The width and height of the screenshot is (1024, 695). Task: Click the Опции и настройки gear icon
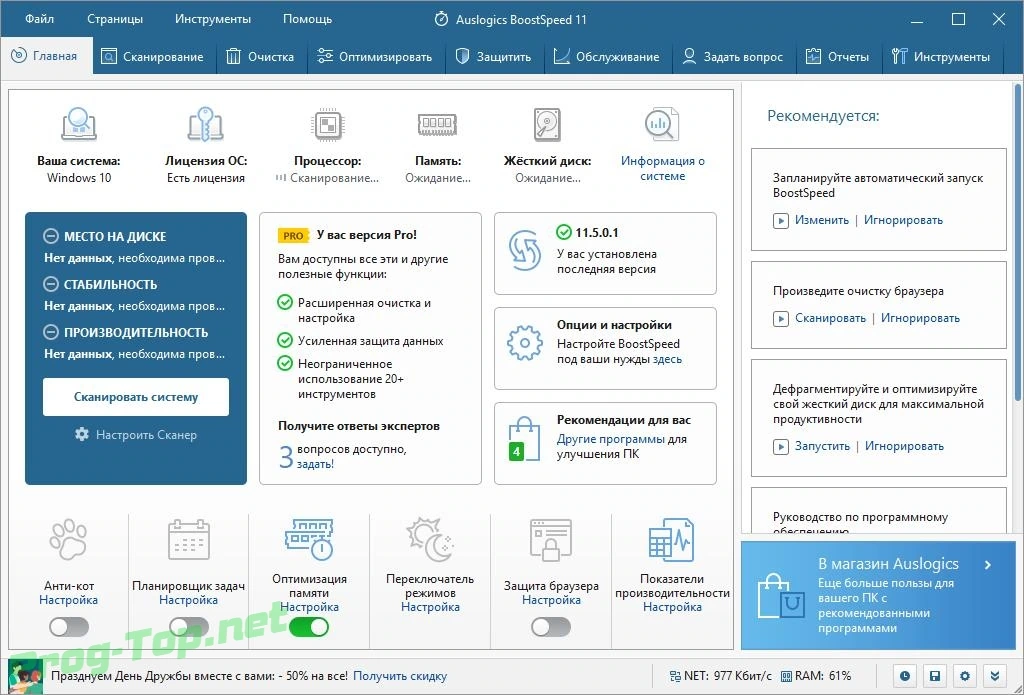tap(525, 343)
